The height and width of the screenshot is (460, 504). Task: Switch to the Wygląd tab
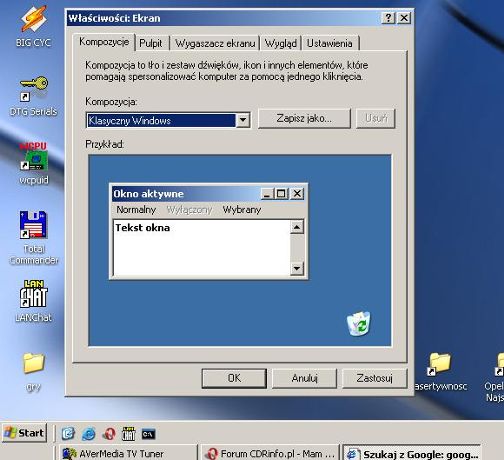point(281,43)
